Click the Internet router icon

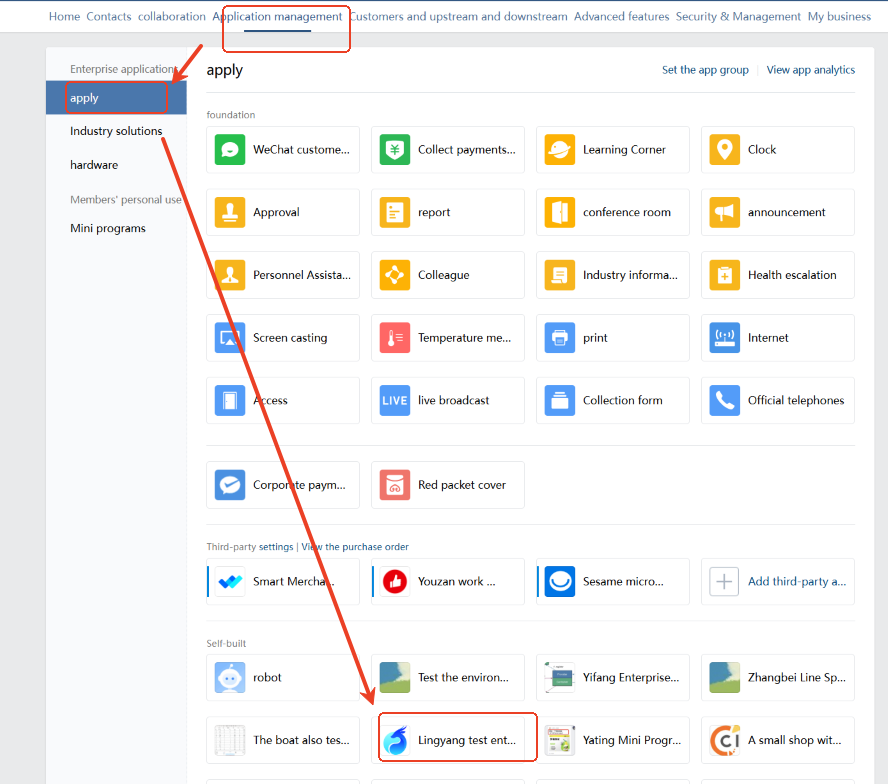pos(724,338)
